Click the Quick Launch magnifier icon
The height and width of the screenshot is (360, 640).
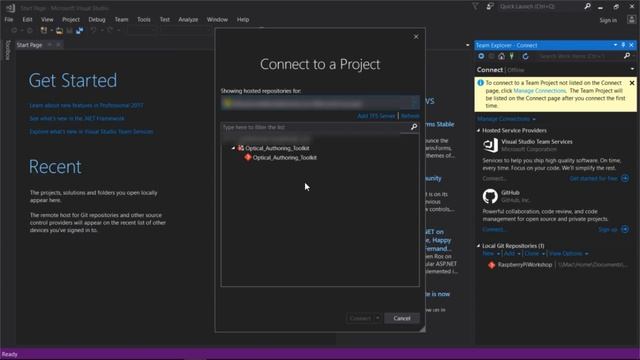tap(587, 6)
